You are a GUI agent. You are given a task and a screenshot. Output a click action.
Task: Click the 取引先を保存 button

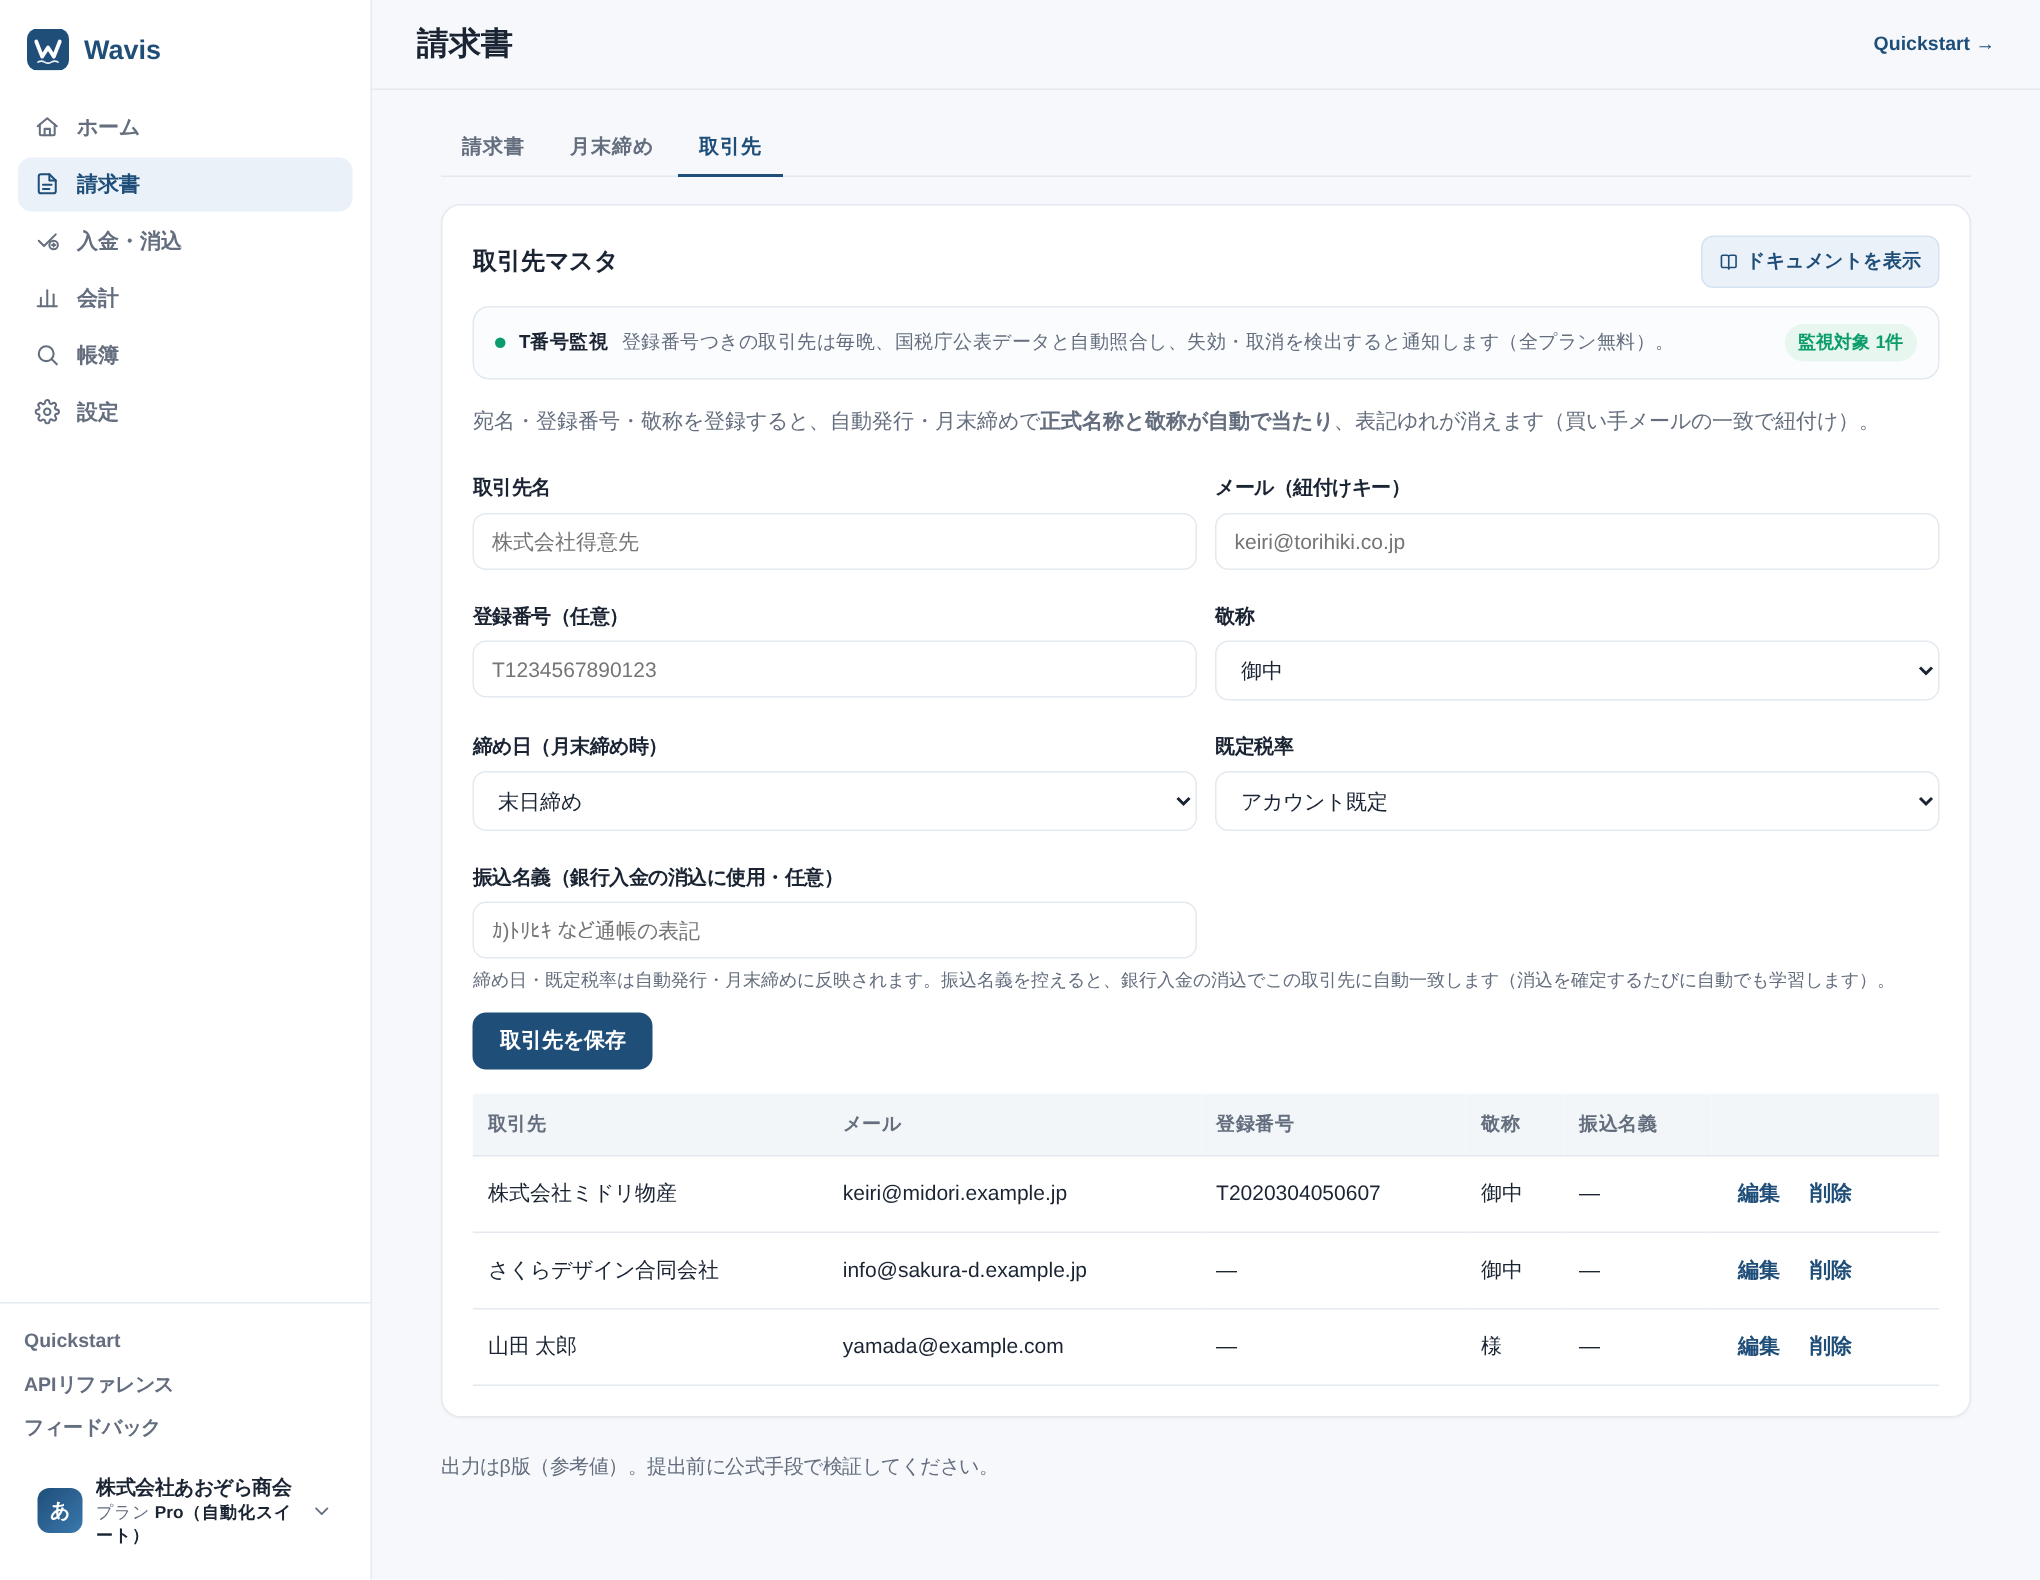(562, 1041)
